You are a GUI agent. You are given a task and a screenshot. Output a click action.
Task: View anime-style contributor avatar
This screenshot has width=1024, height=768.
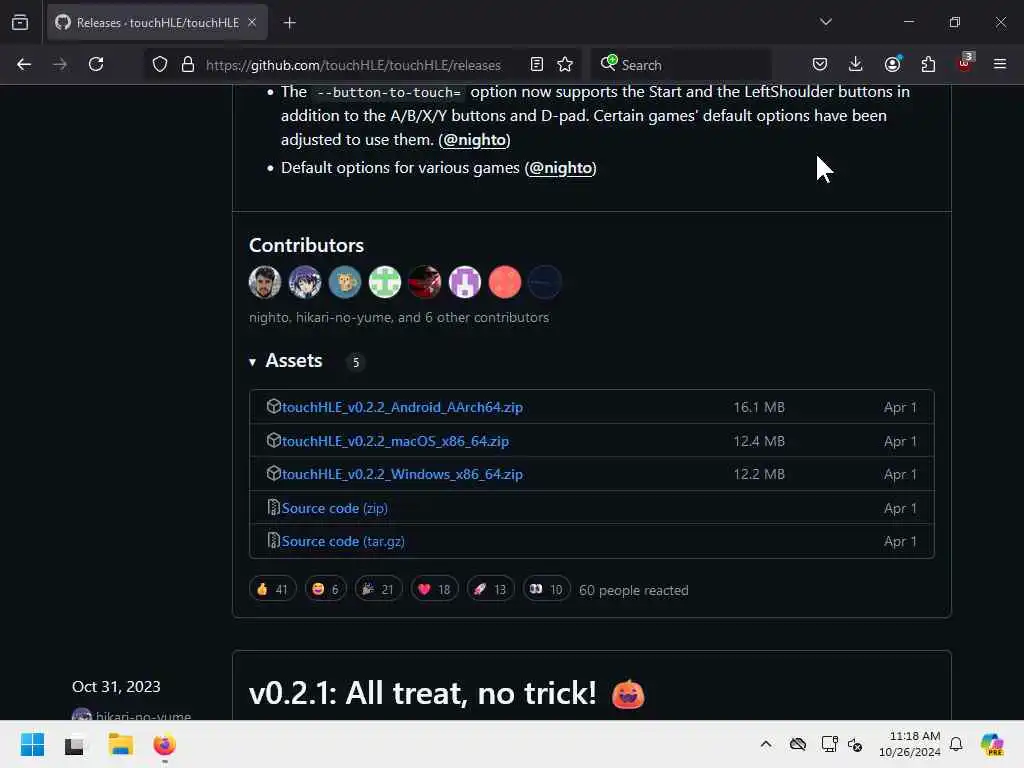click(x=305, y=282)
